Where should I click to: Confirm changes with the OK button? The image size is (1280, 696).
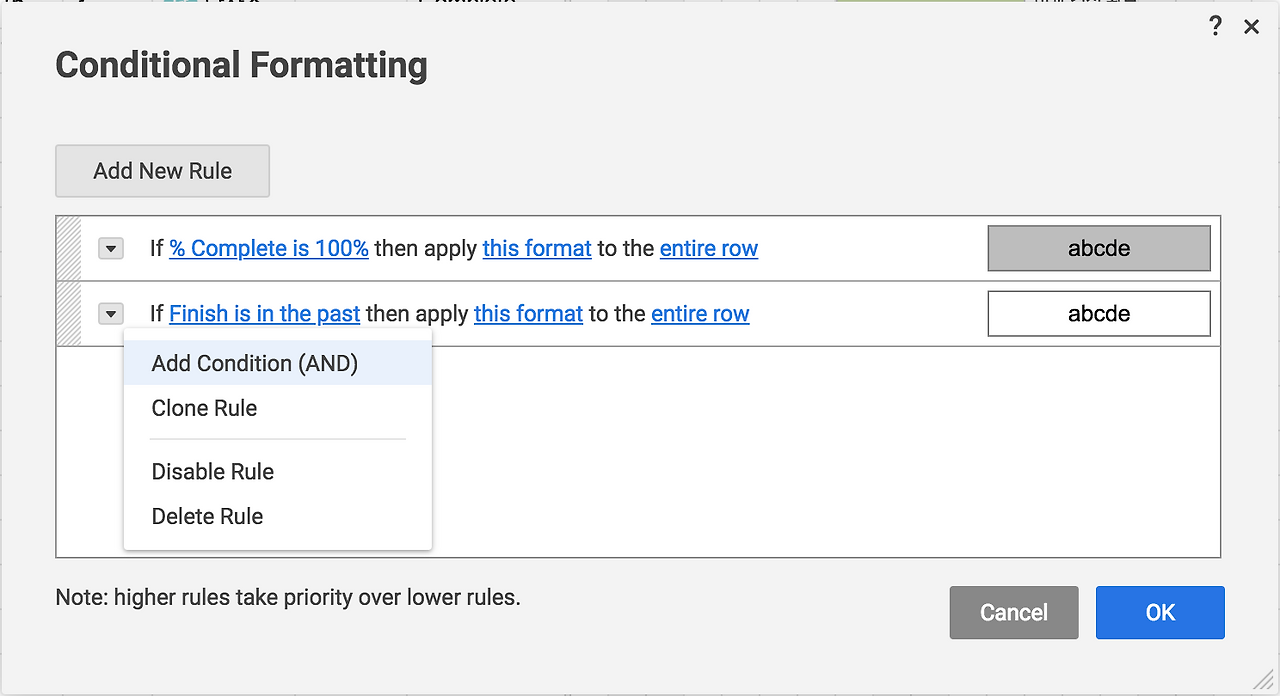[x=1160, y=612]
